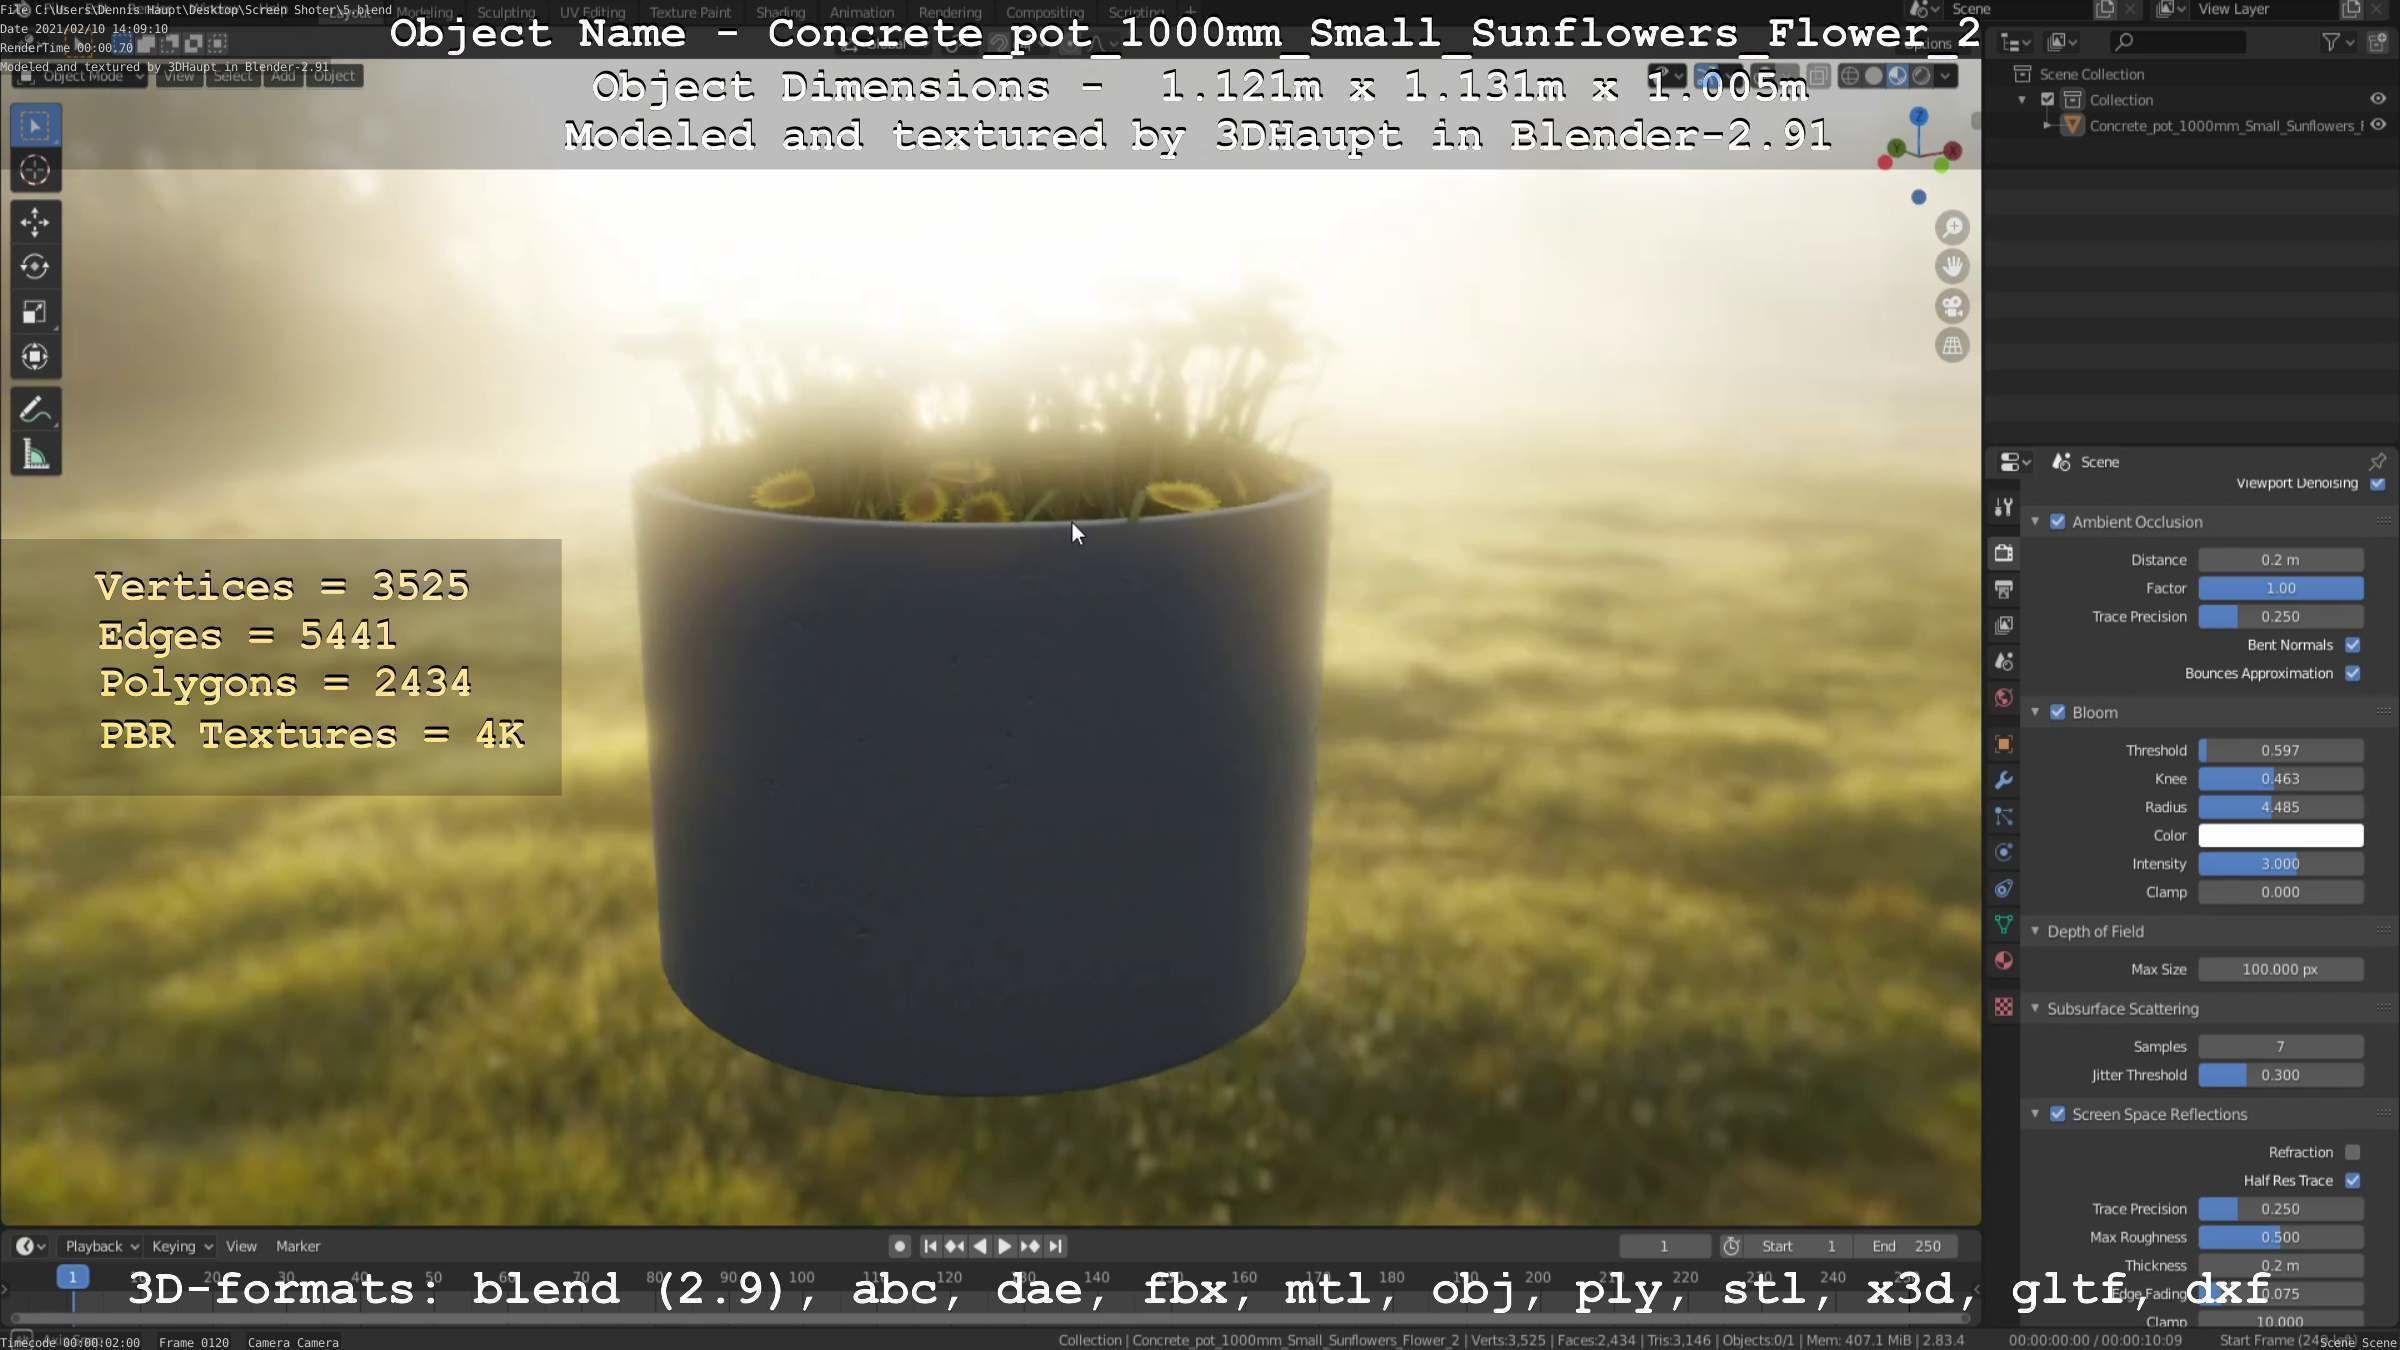Uncheck Viewport Denoising checkbox

point(2378,484)
